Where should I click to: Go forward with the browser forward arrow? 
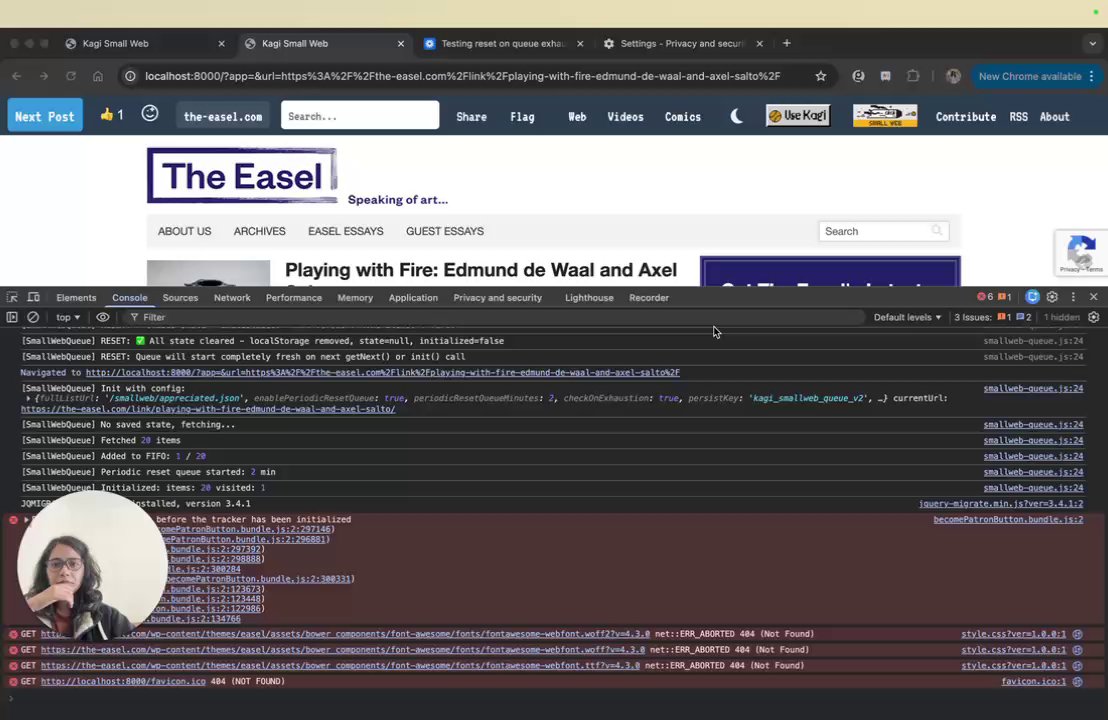[44, 76]
